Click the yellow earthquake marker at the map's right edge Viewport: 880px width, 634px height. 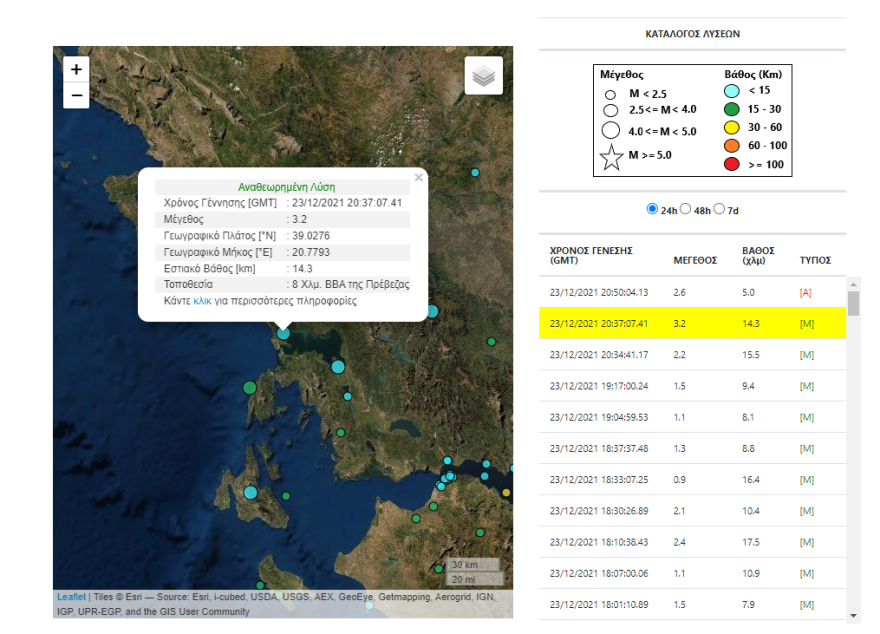click(506, 492)
